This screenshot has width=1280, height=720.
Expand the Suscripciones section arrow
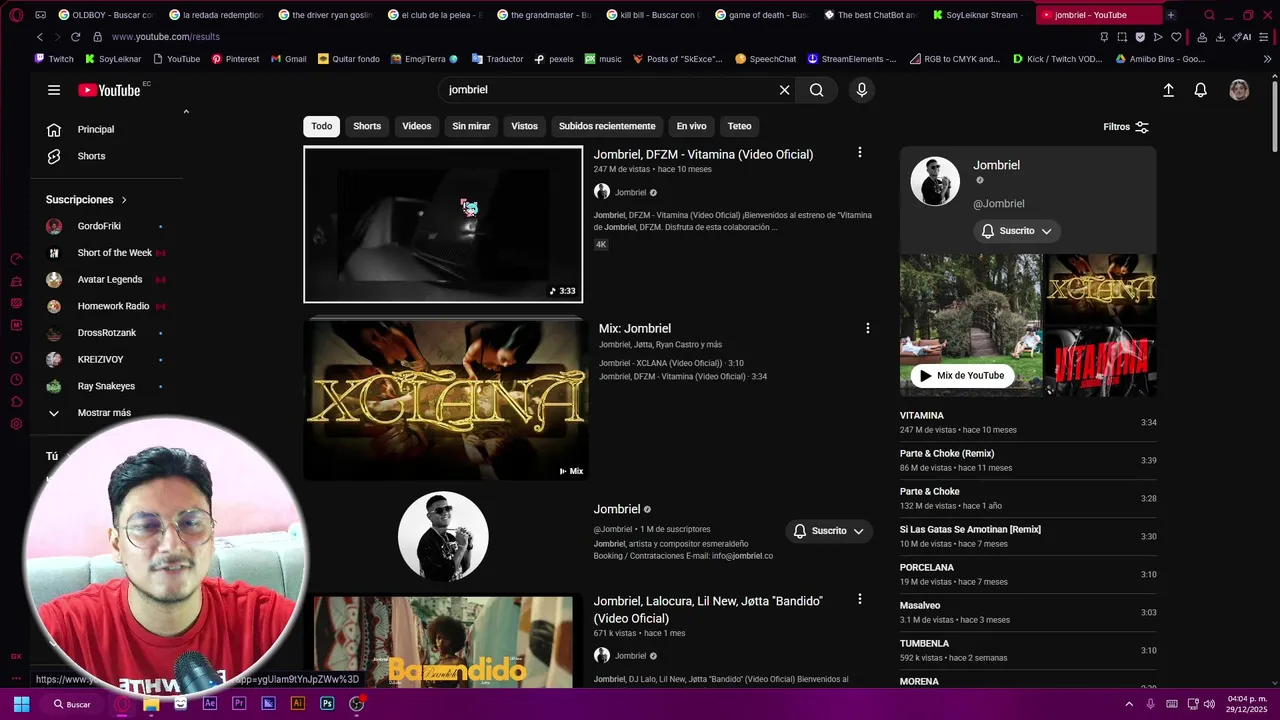pyautogui.click(x=124, y=200)
